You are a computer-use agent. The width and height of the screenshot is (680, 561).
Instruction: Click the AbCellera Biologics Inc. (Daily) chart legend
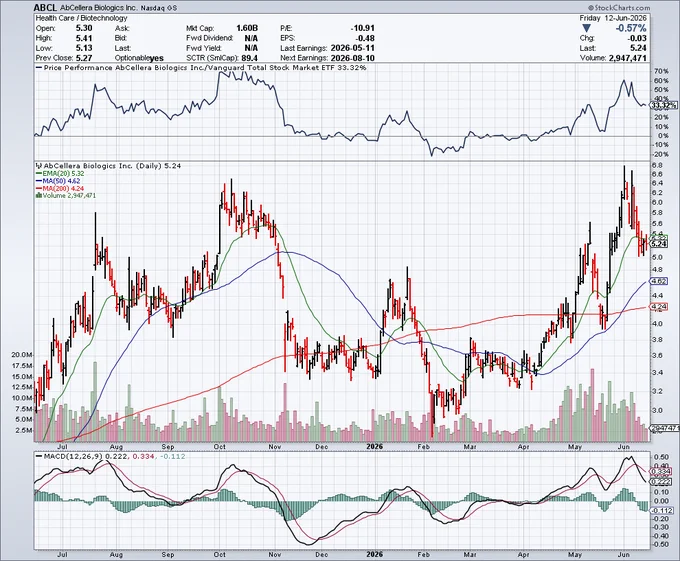(x=108, y=166)
